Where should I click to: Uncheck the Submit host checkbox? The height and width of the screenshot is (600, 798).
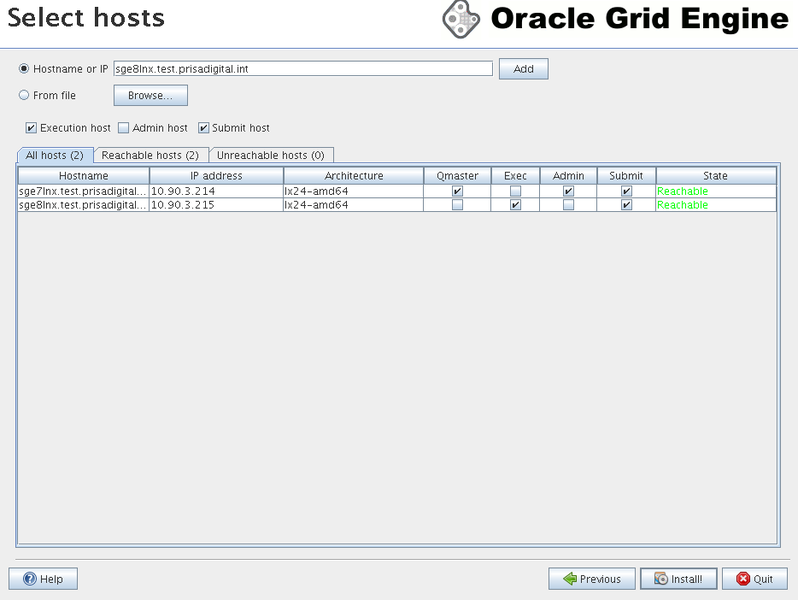[204, 128]
